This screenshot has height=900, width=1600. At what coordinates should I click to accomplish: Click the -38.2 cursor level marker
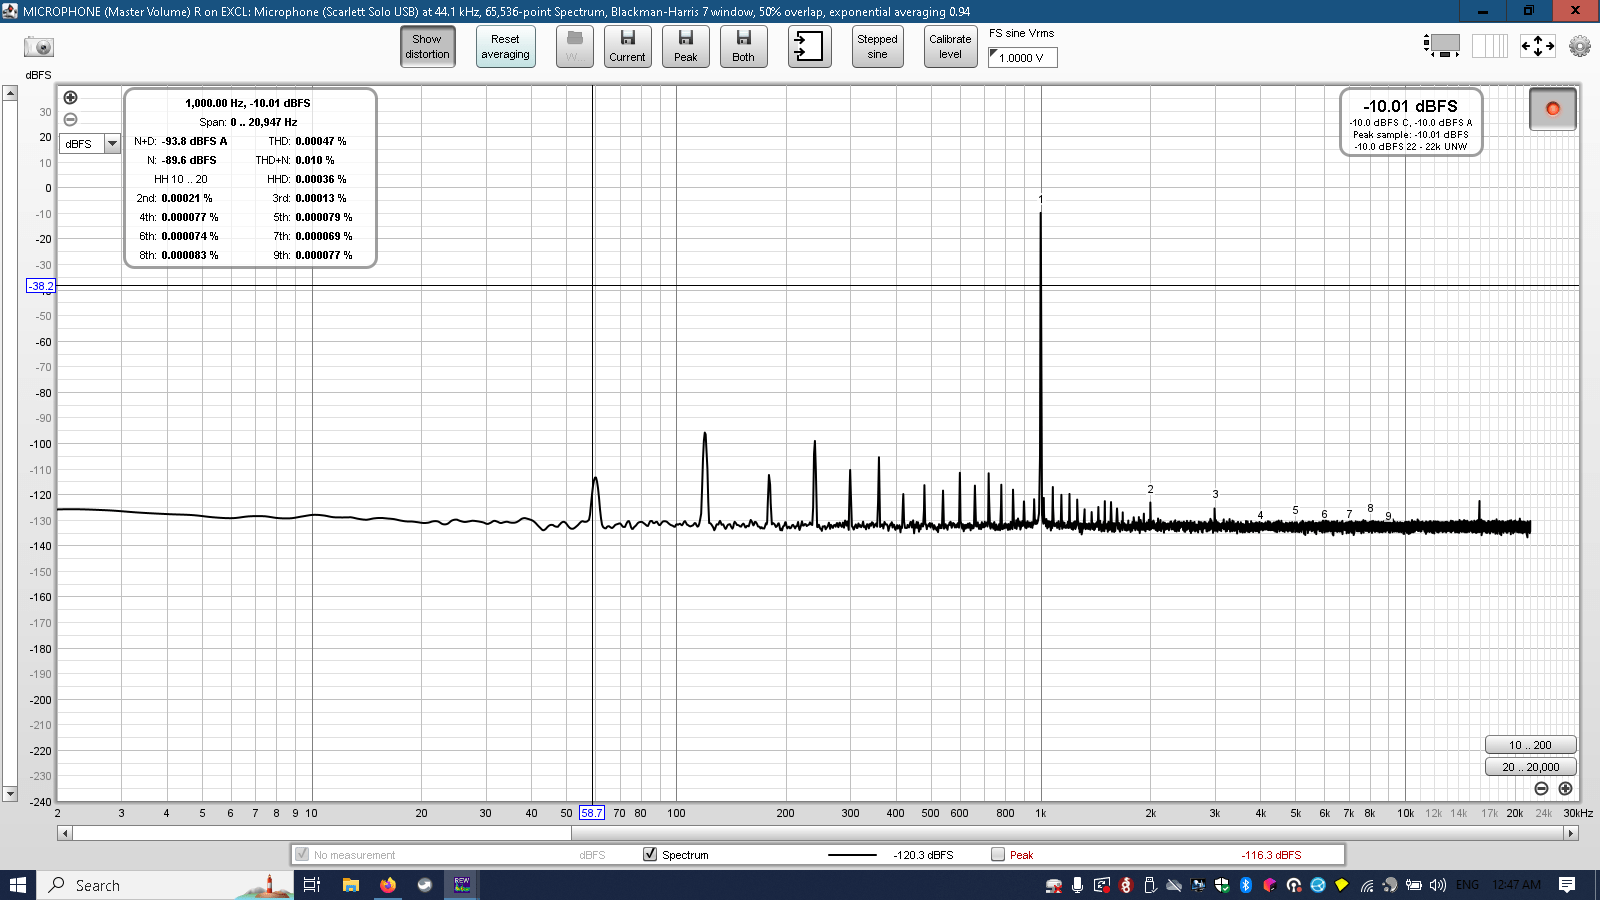(x=41, y=286)
